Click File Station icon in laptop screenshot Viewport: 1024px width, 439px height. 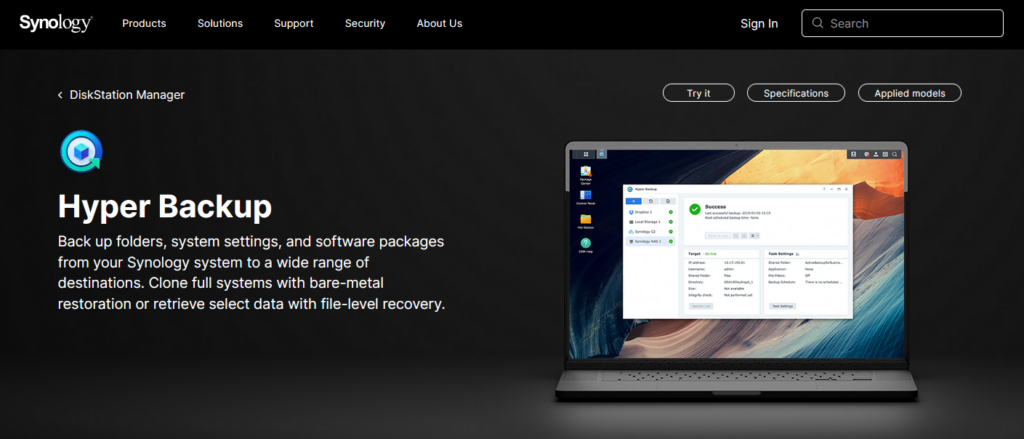tap(586, 221)
